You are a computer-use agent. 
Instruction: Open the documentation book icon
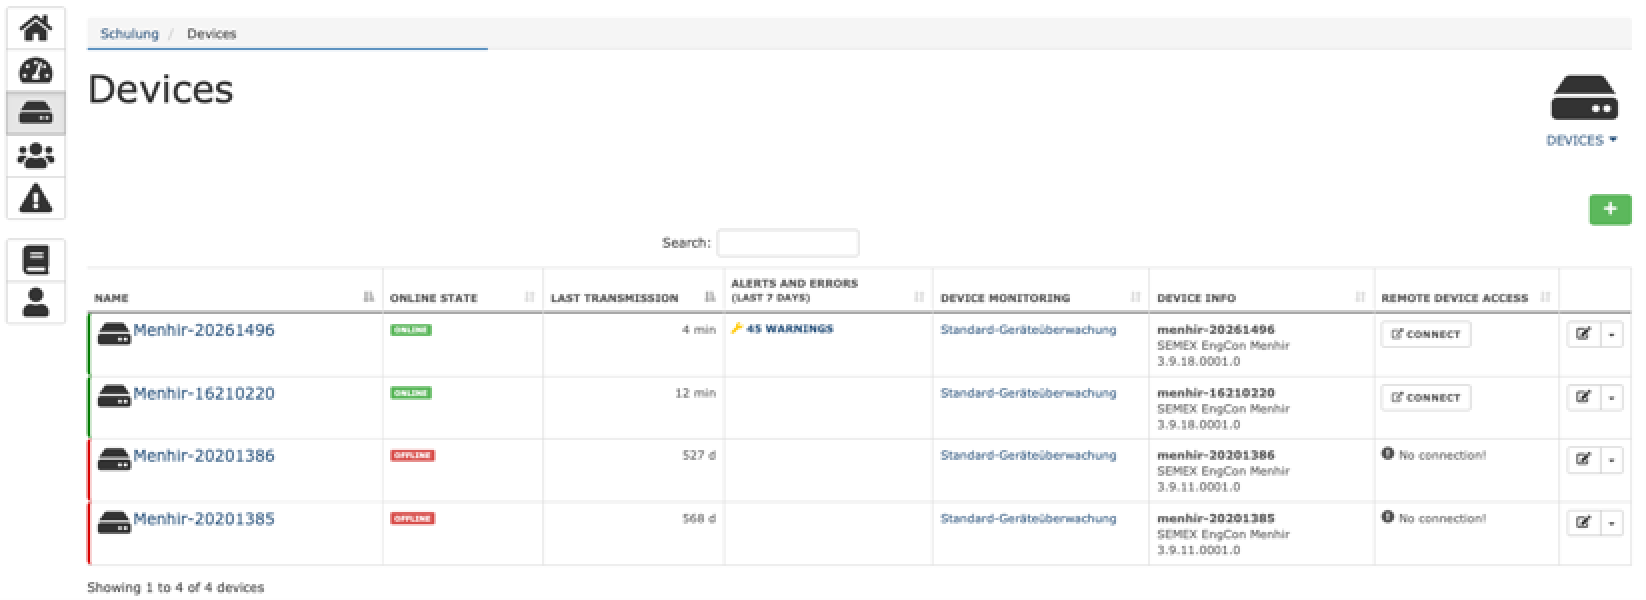coord(36,260)
